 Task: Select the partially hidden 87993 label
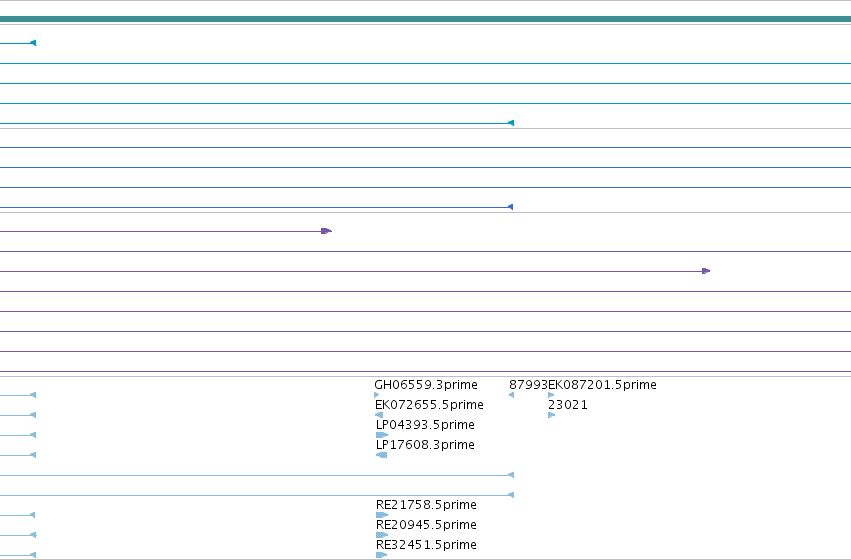point(528,385)
